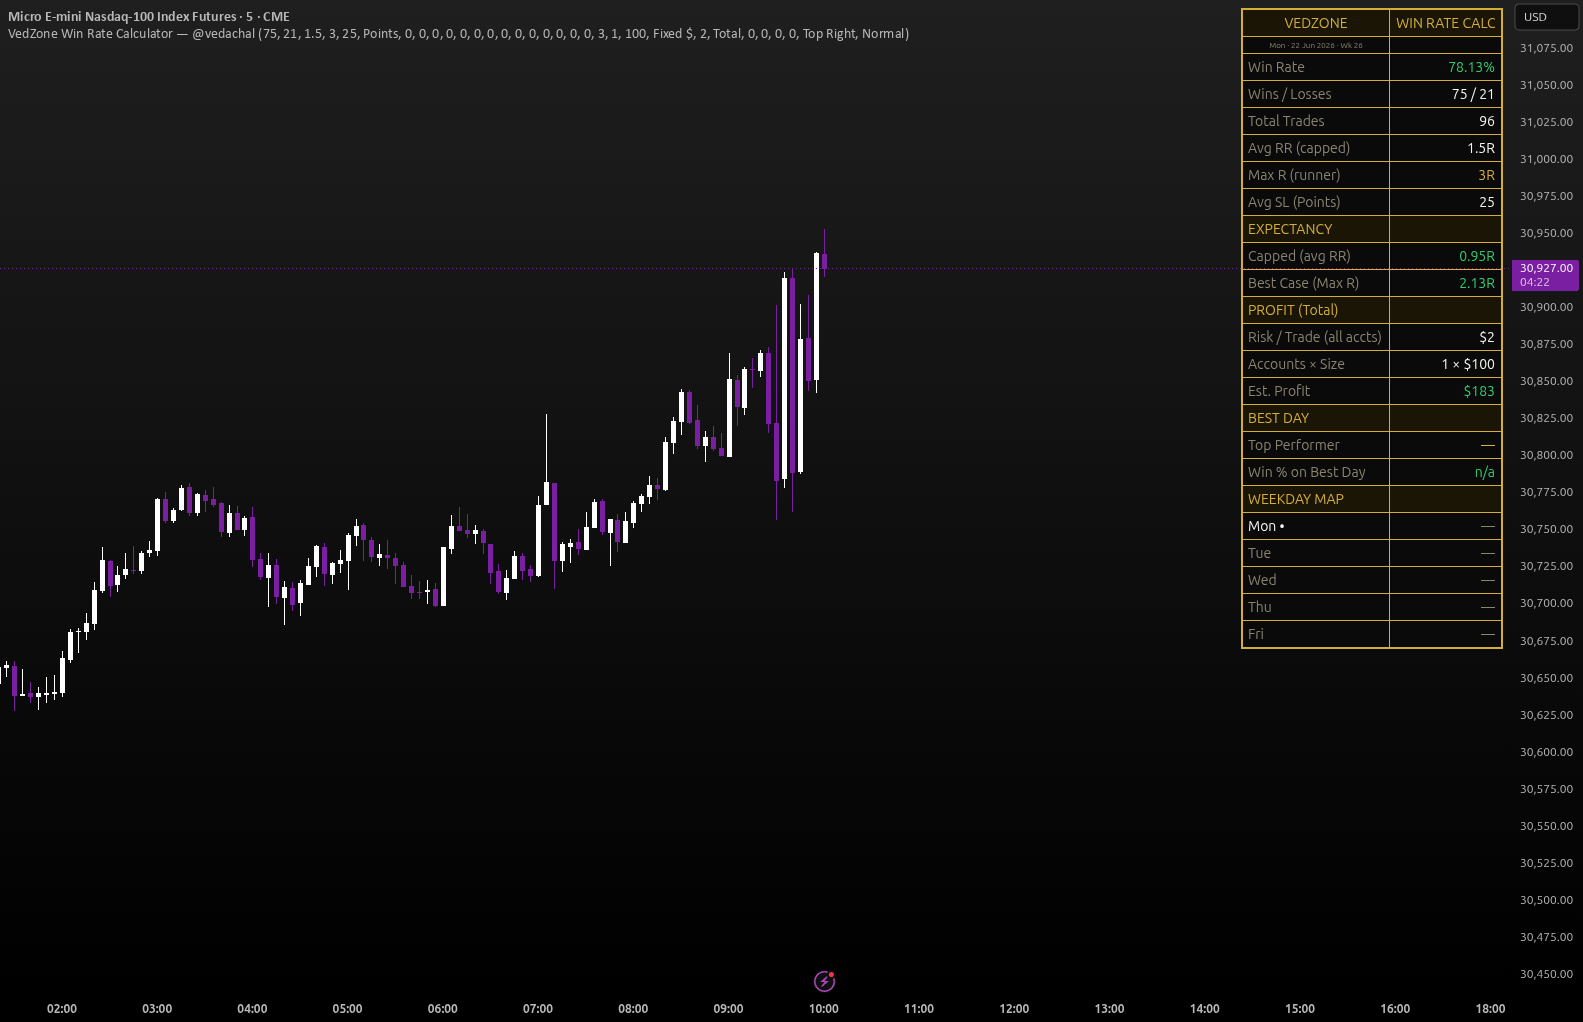Click the WIN RATE CALC header cell
Screen dimensions: 1583x1022
1445,23
